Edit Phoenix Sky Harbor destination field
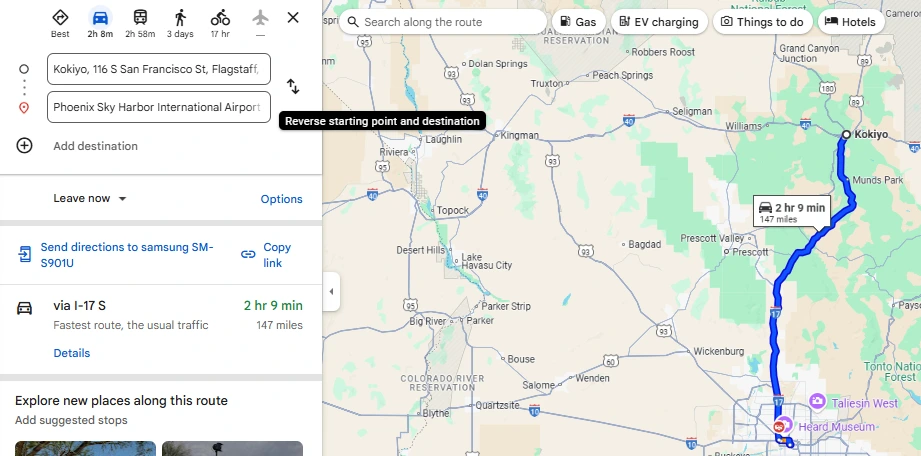Viewport: 921px width, 456px height. tap(159, 107)
